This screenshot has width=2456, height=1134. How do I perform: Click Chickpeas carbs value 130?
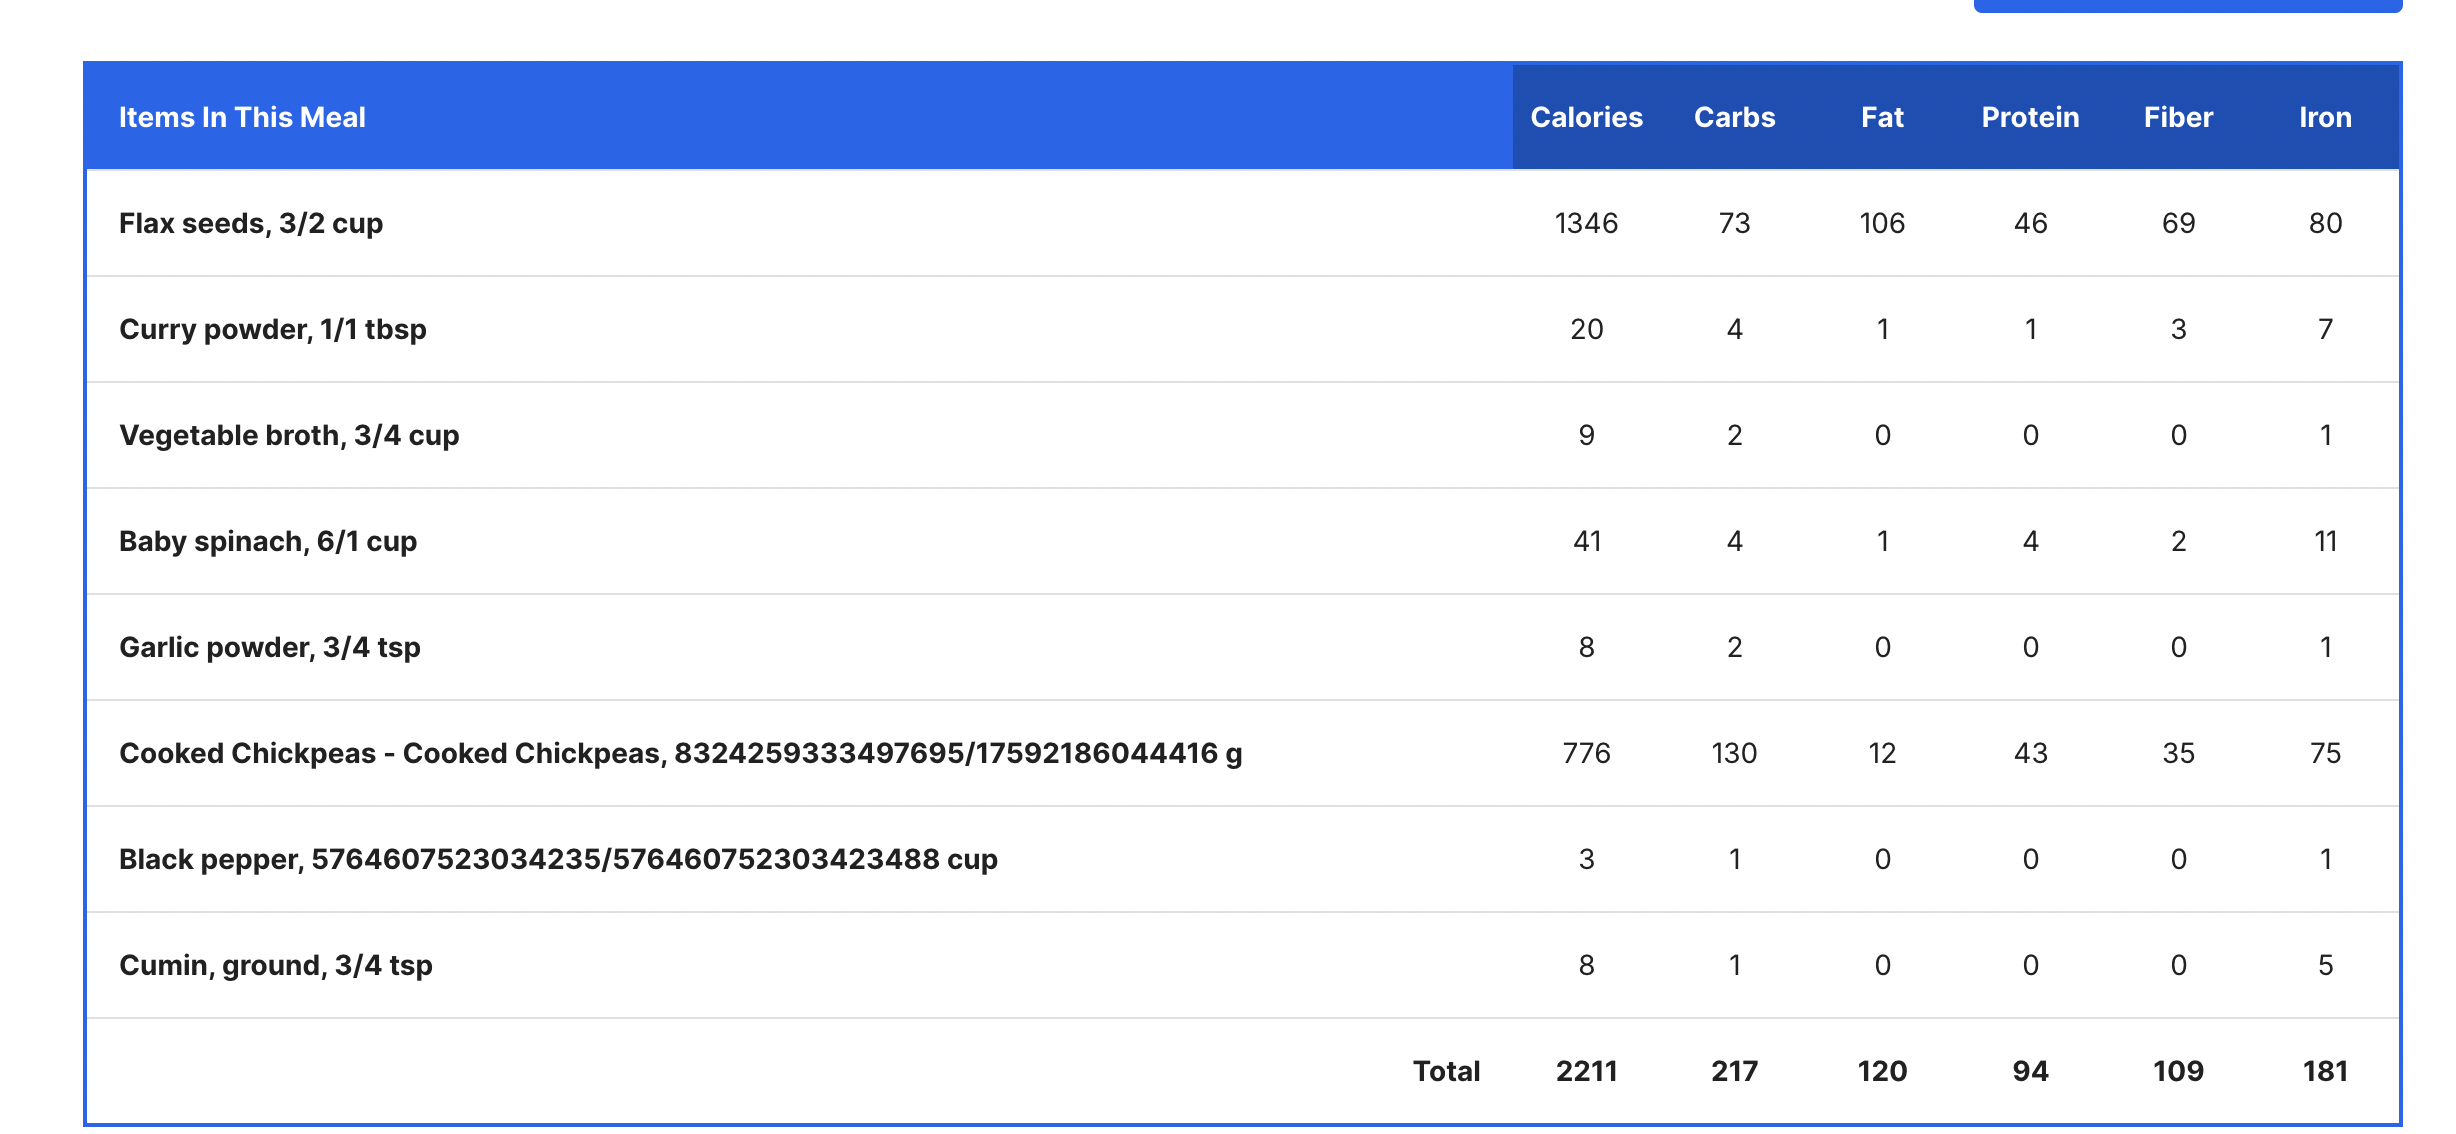[x=1734, y=753]
